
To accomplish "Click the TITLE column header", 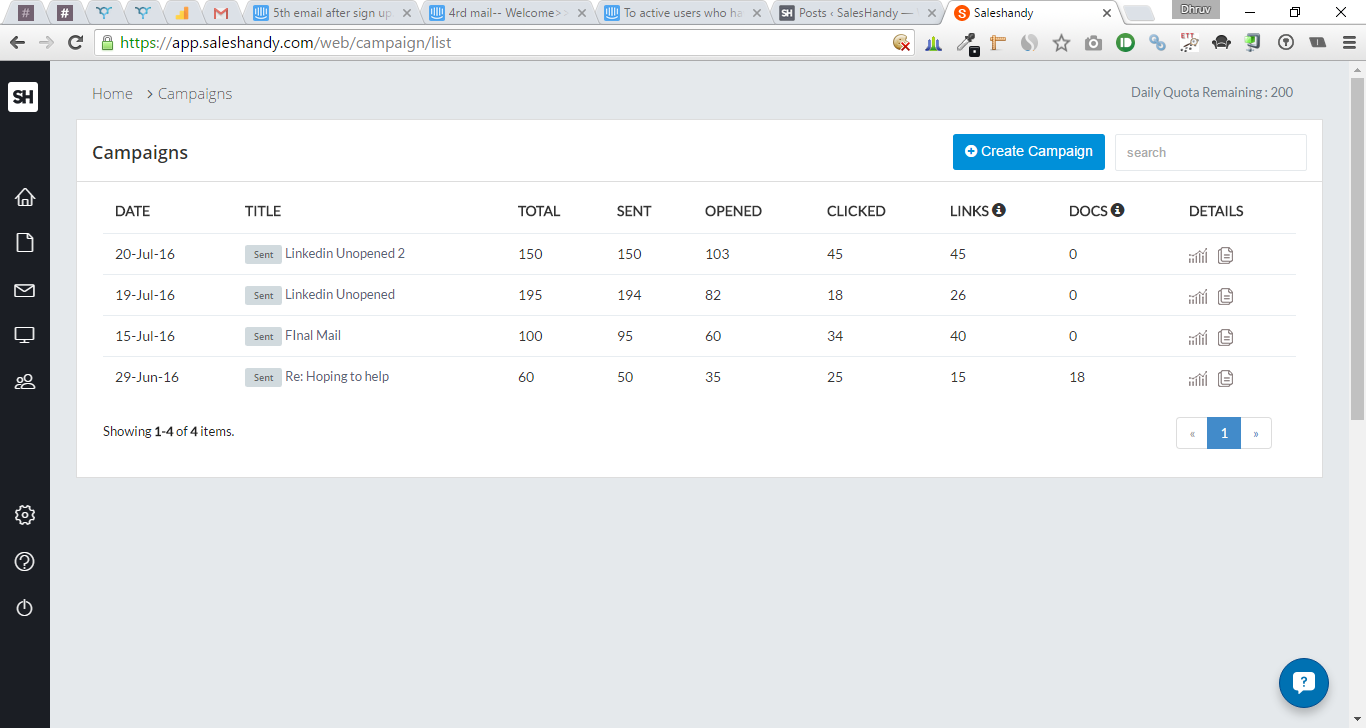I will click(x=263, y=211).
